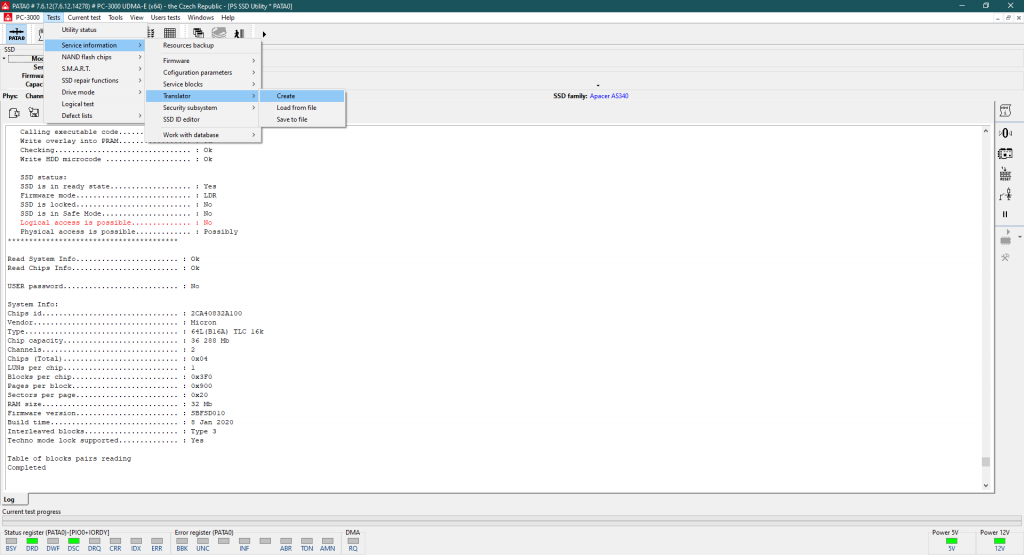1024x555 pixels.
Task: Click the reset icon in right sidebar
Action: coord(1005,174)
